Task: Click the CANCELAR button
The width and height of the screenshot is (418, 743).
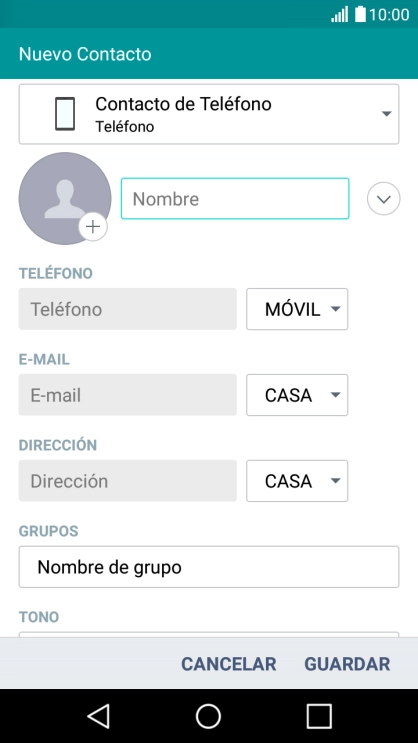Action: coord(228,664)
